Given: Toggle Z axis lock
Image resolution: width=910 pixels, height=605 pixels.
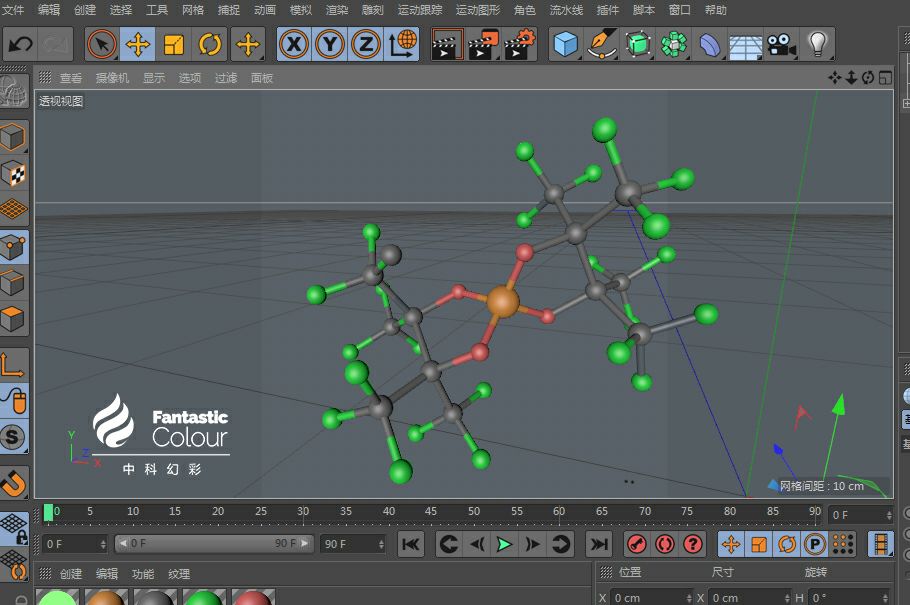Looking at the screenshot, I should pyautogui.click(x=366, y=44).
